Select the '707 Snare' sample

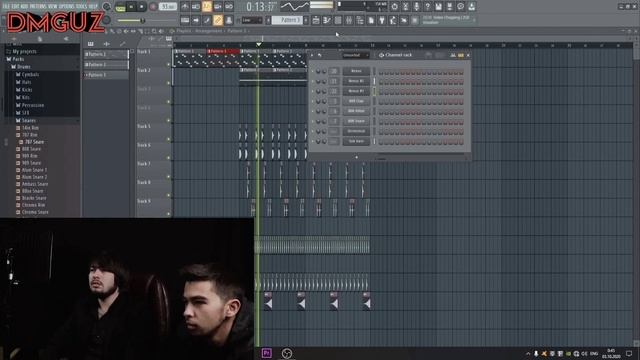point(34,142)
